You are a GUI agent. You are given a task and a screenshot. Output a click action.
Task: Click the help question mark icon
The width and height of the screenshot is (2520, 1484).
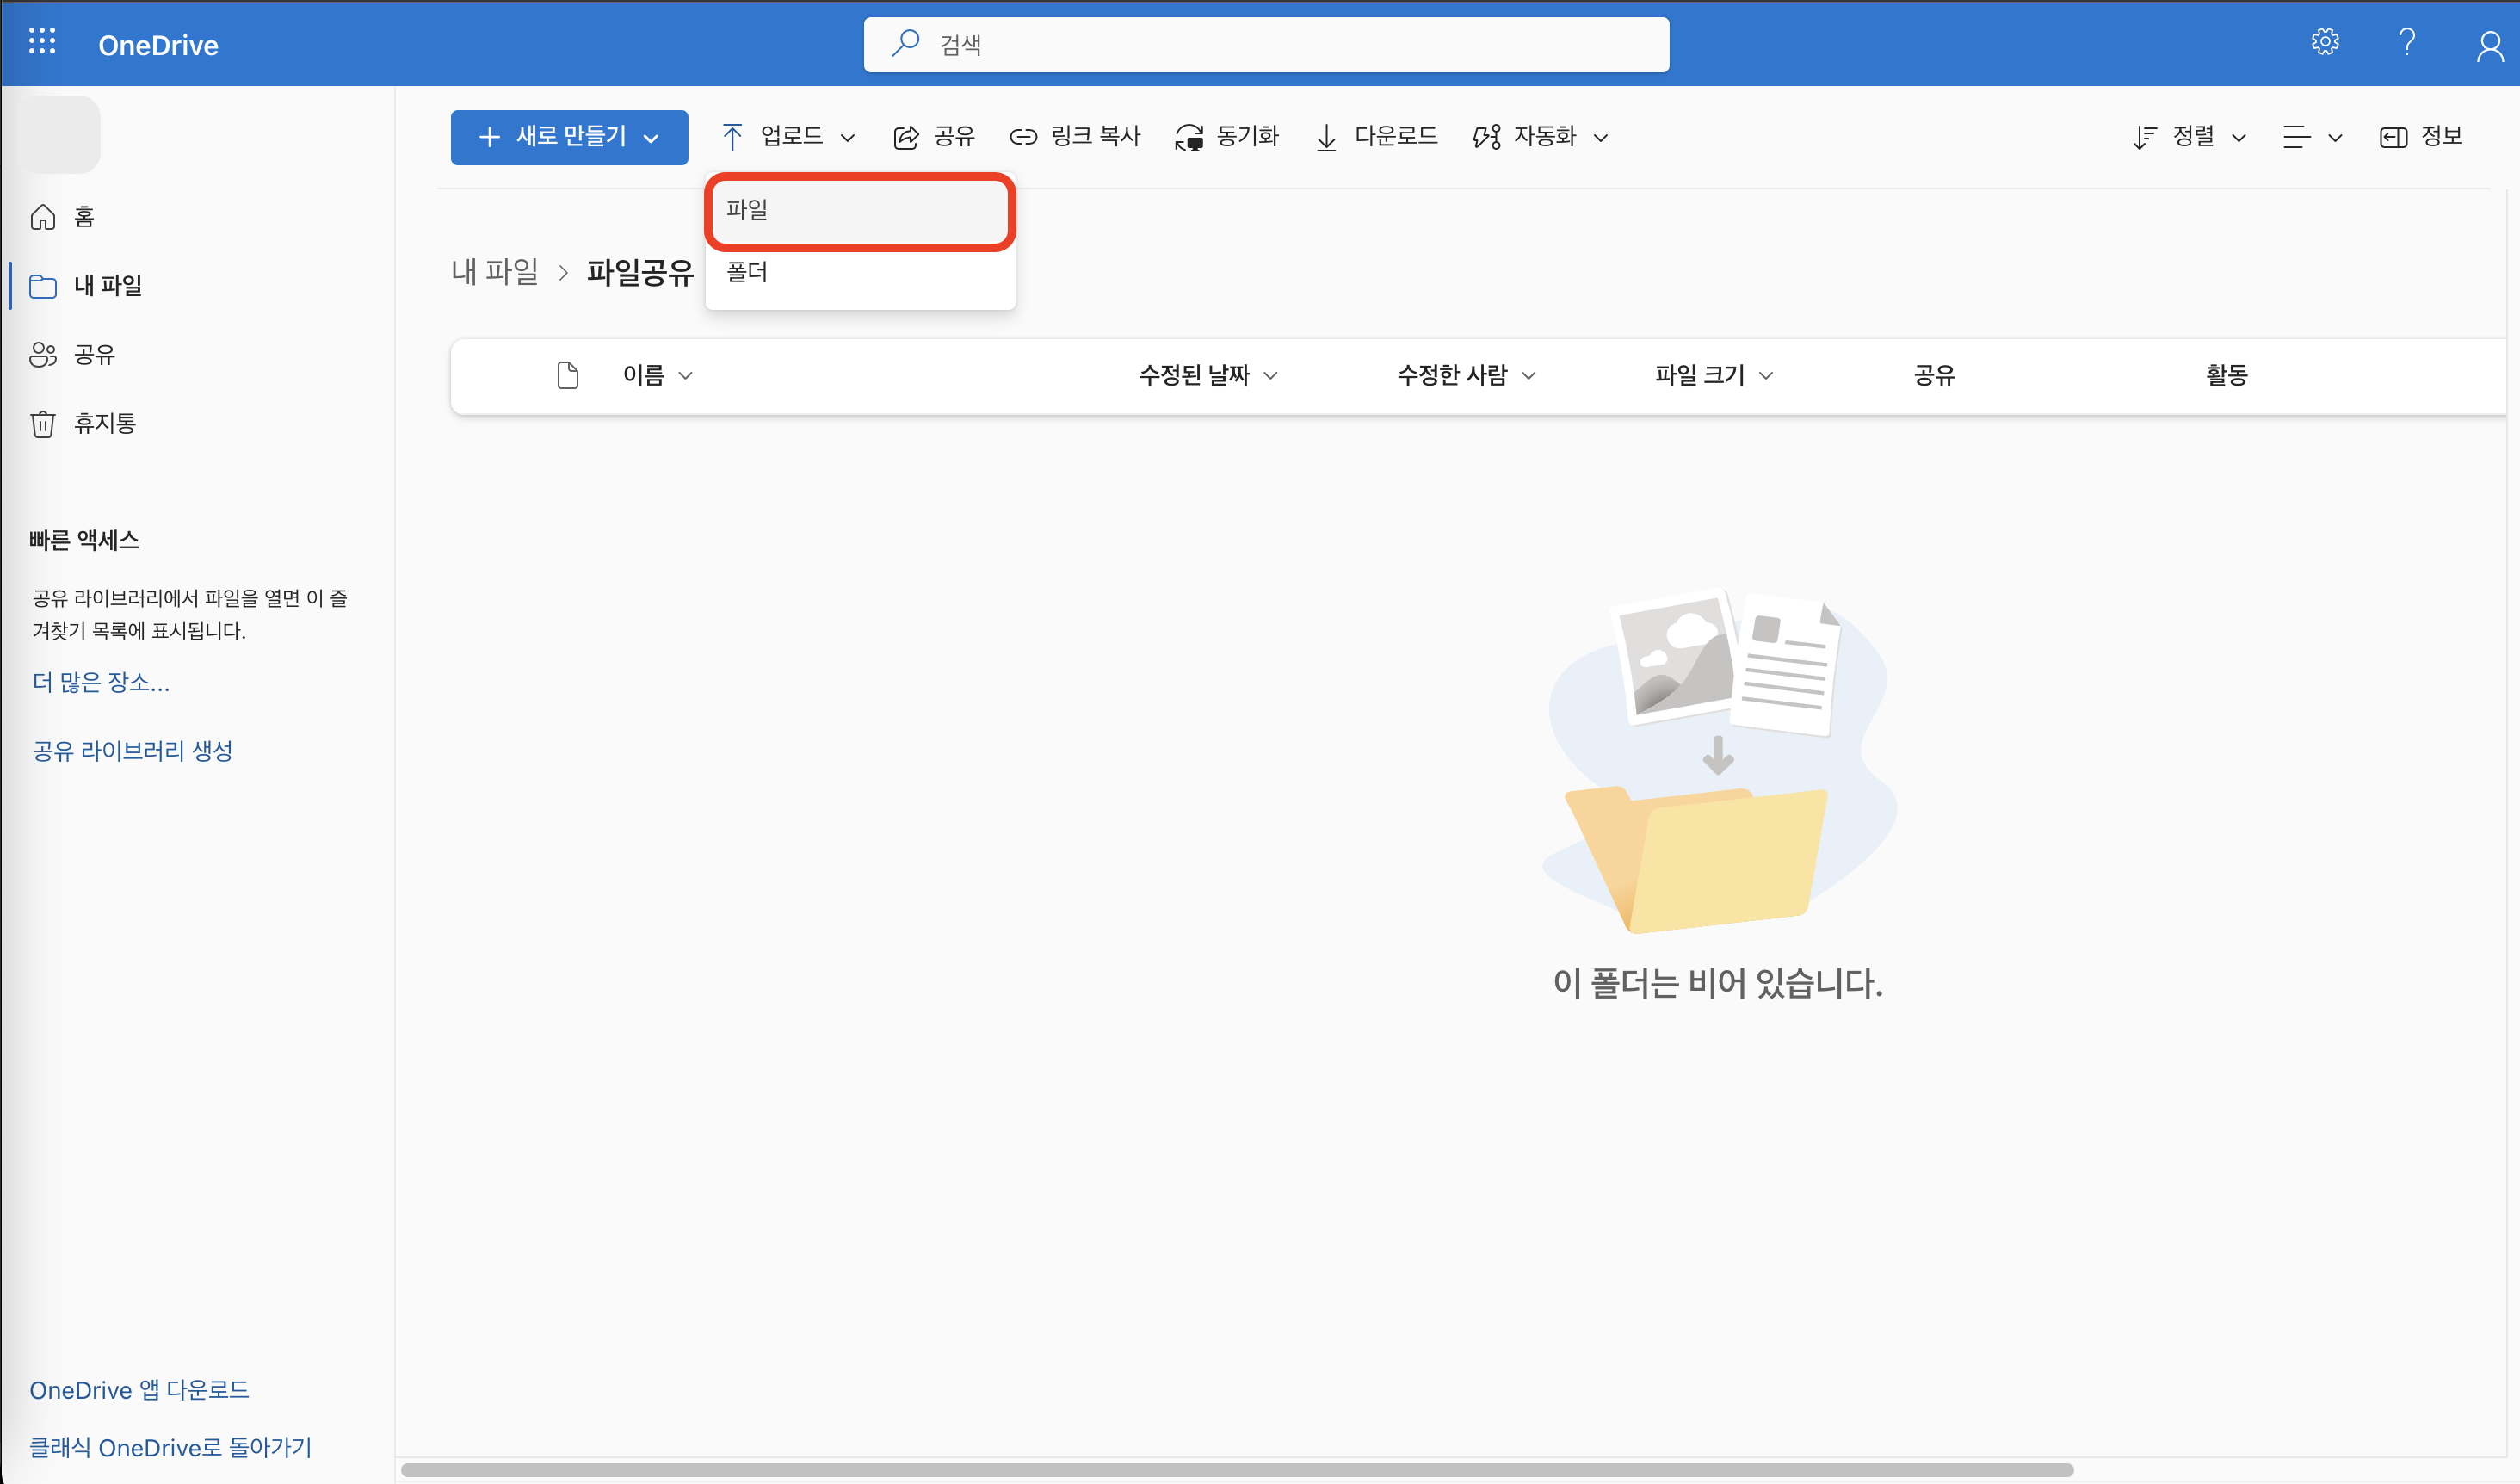tap(2406, 42)
